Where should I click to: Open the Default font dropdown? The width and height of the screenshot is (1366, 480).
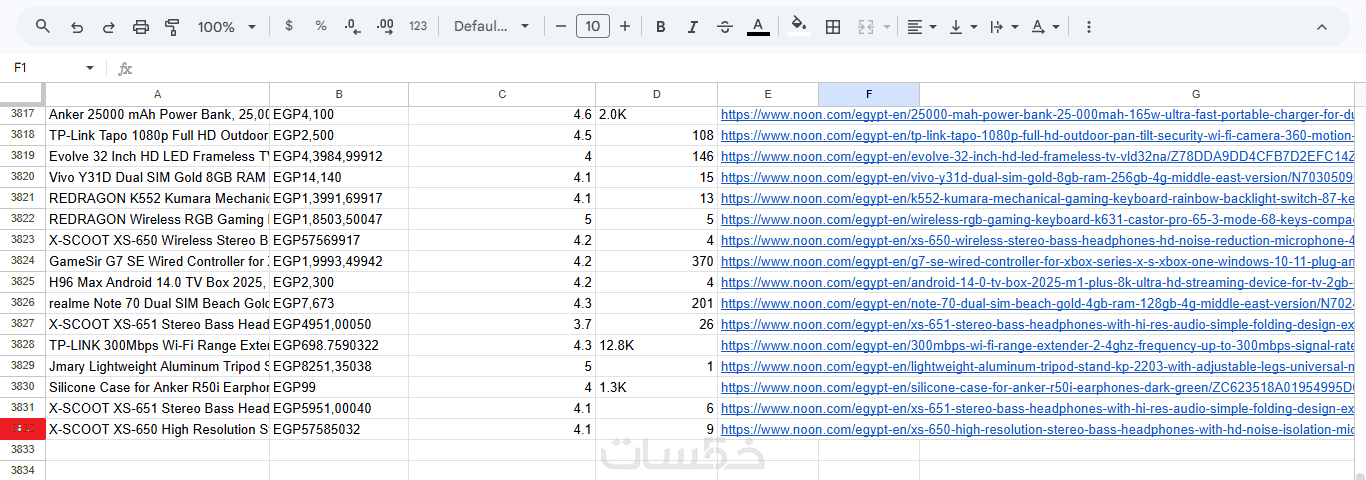point(492,27)
